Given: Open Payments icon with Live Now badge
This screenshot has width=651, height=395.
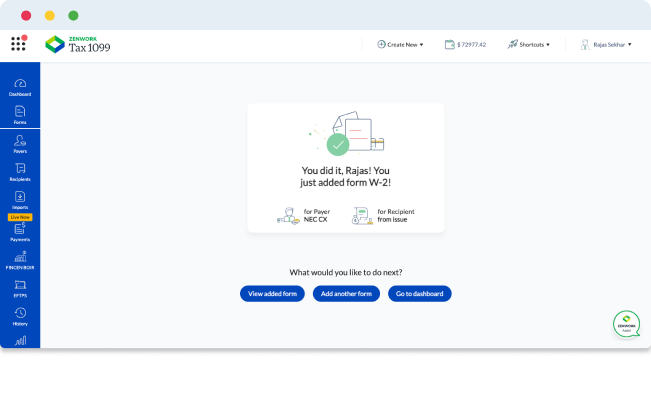Looking at the screenshot, I should [20, 228].
